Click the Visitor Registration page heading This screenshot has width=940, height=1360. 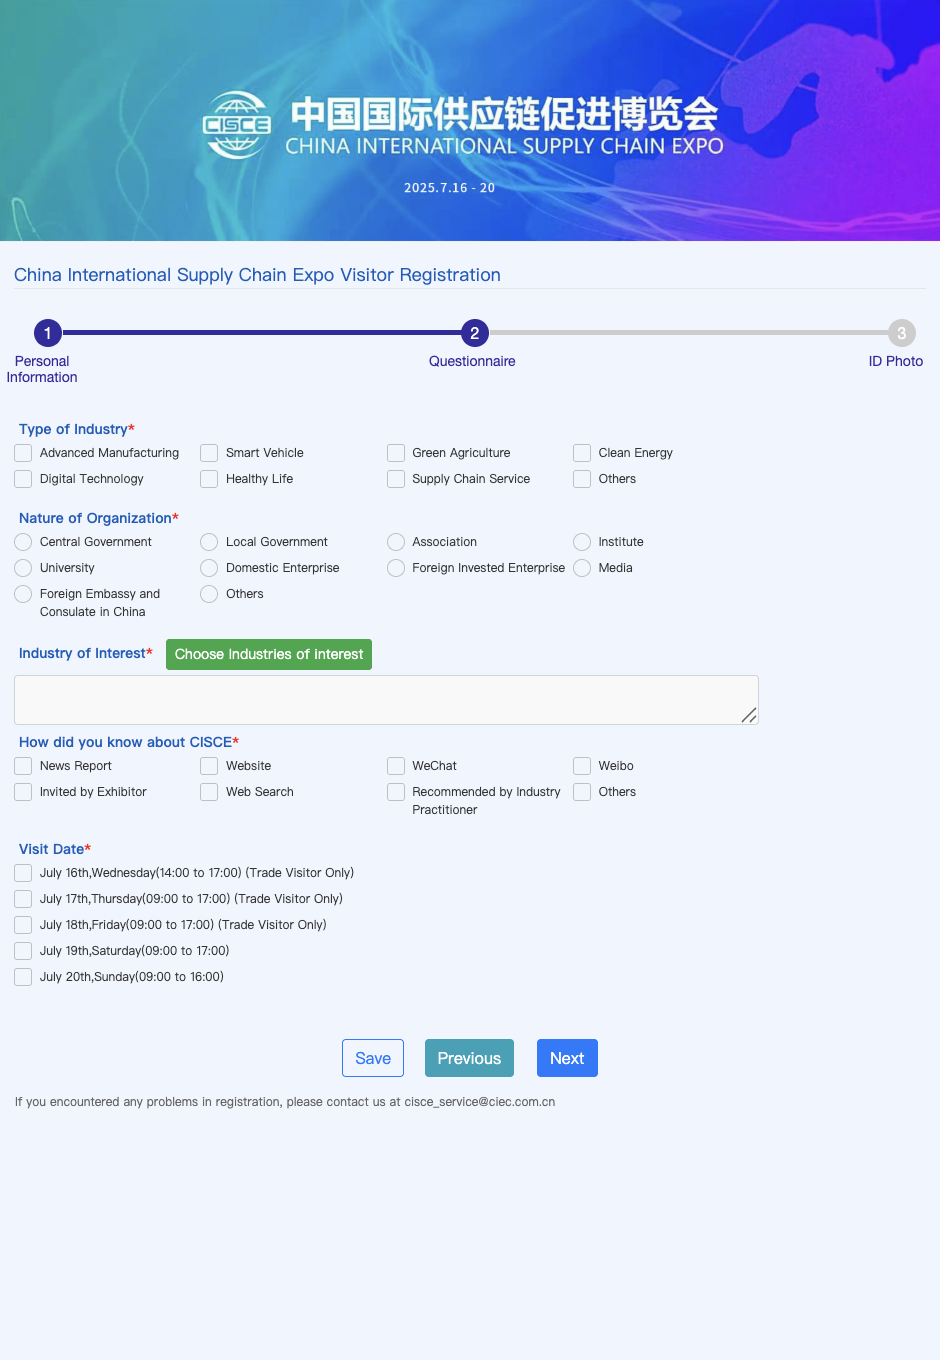point(257,275)
